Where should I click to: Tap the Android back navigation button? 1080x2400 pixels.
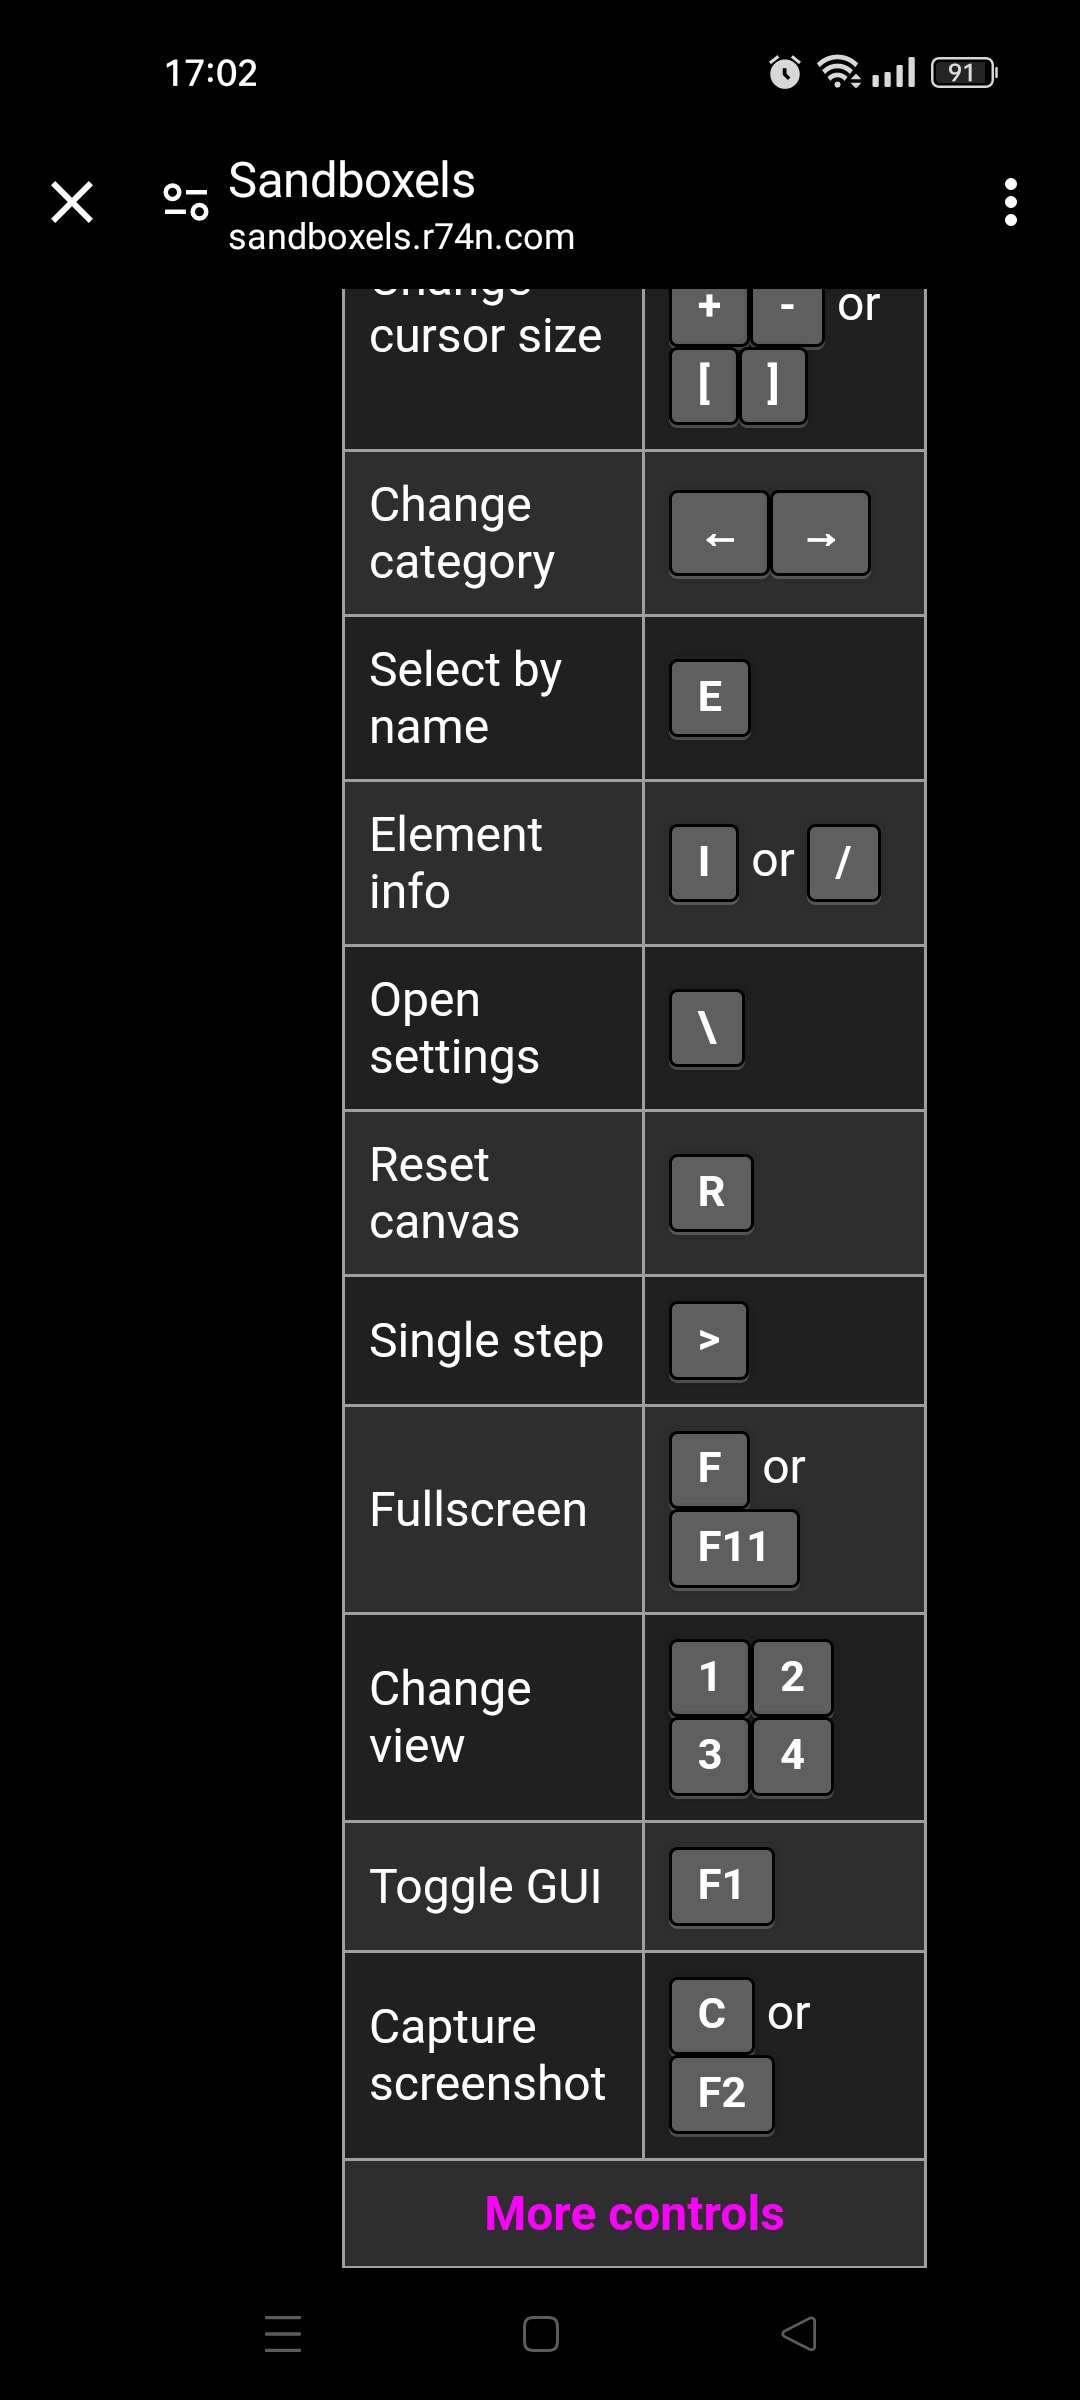pos(798,2334)
